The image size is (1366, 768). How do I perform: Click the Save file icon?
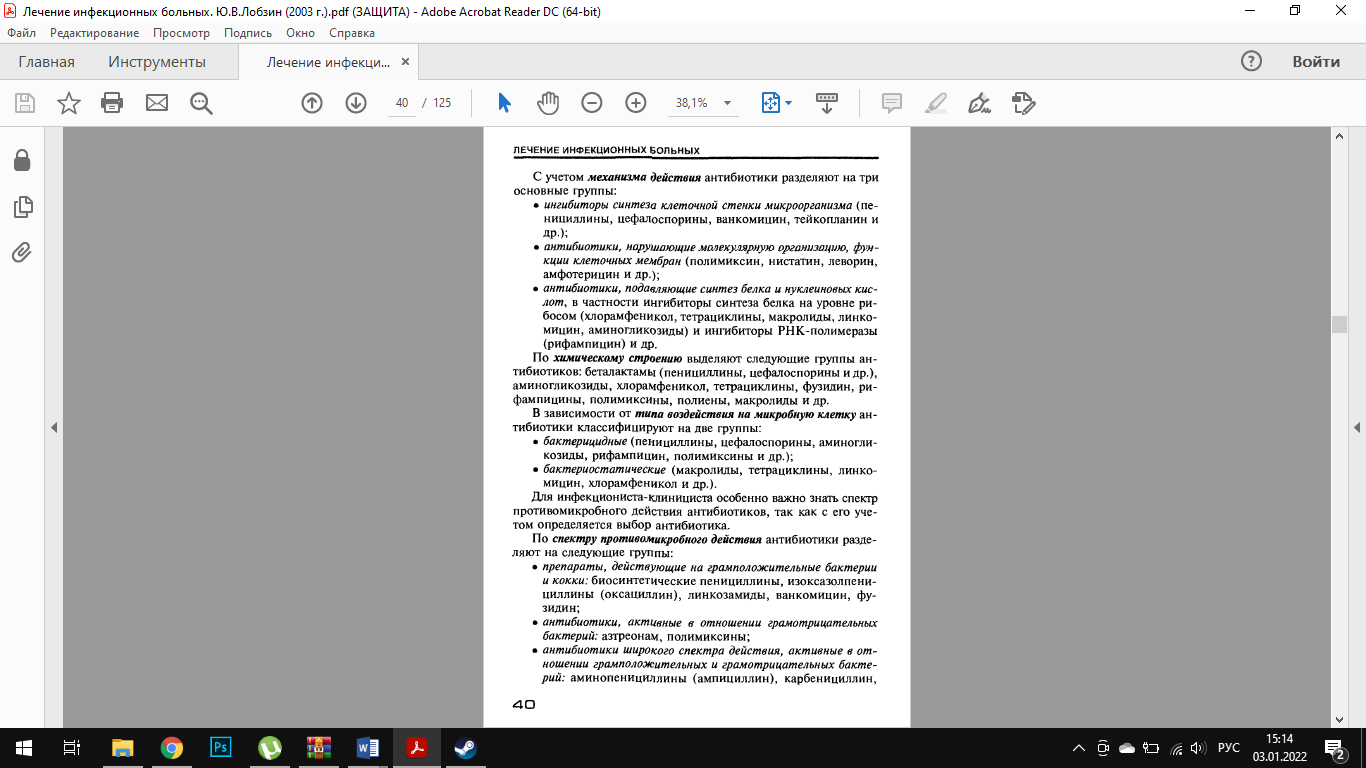[24, 103]
